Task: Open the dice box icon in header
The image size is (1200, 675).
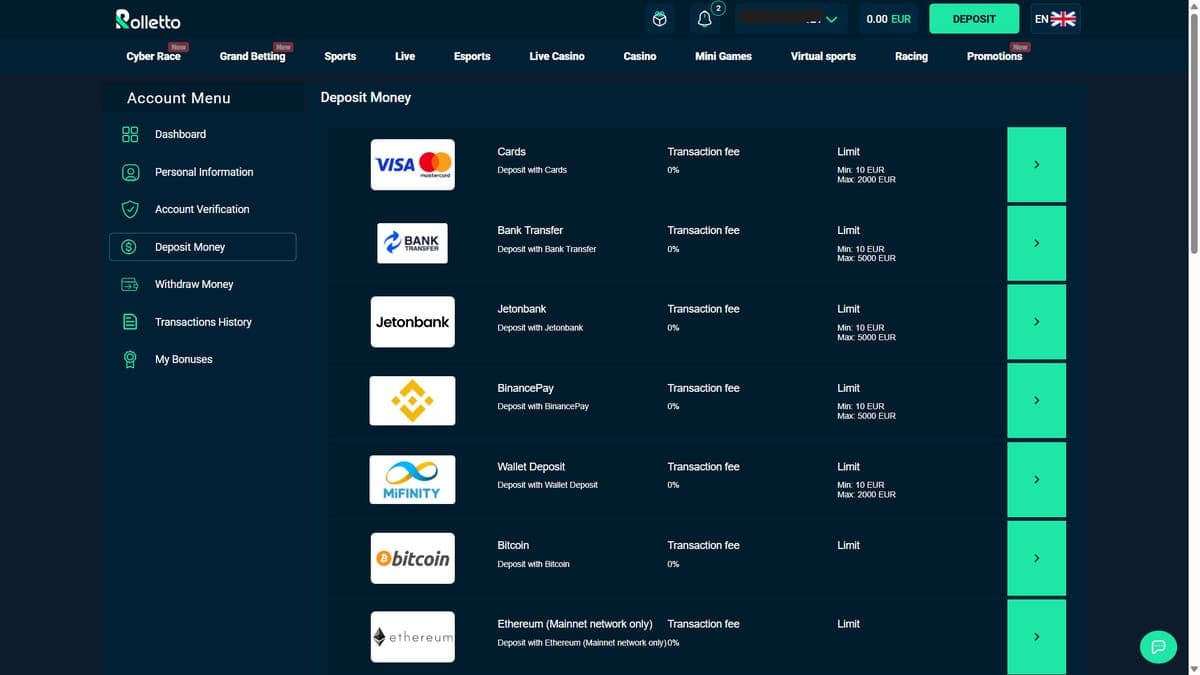Action: click(x=659, y=19)
